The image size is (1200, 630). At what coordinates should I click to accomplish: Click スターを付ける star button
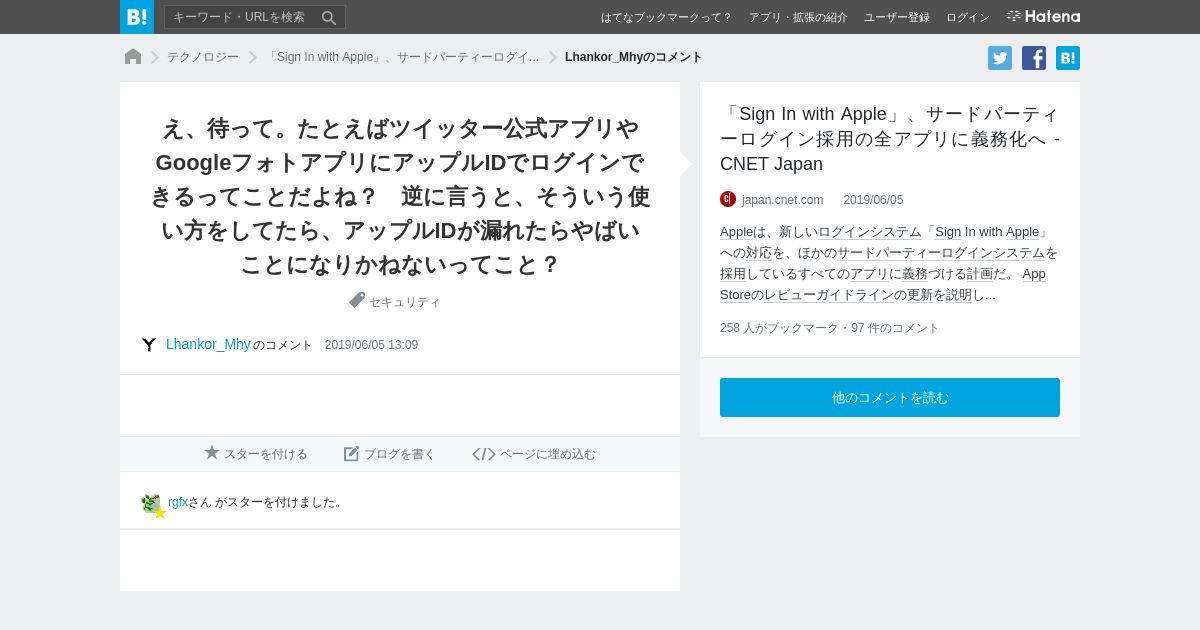point(256,454)
